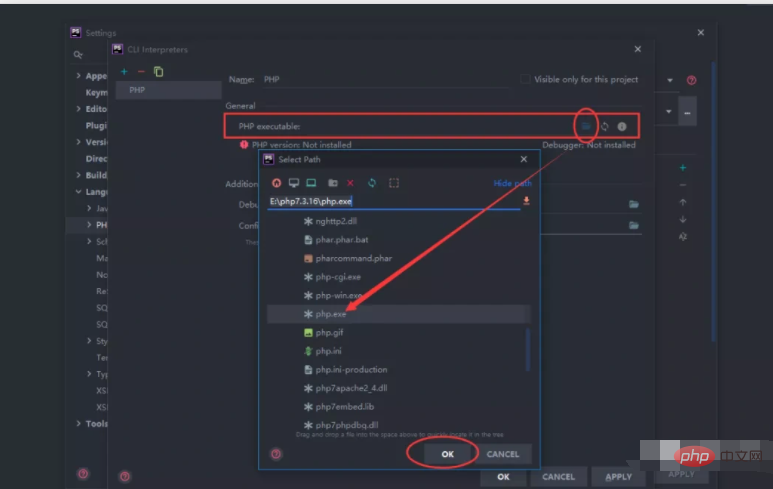
Task: Click OK in the CLI Interpreters dialog
Action: [x=503, y=477]
